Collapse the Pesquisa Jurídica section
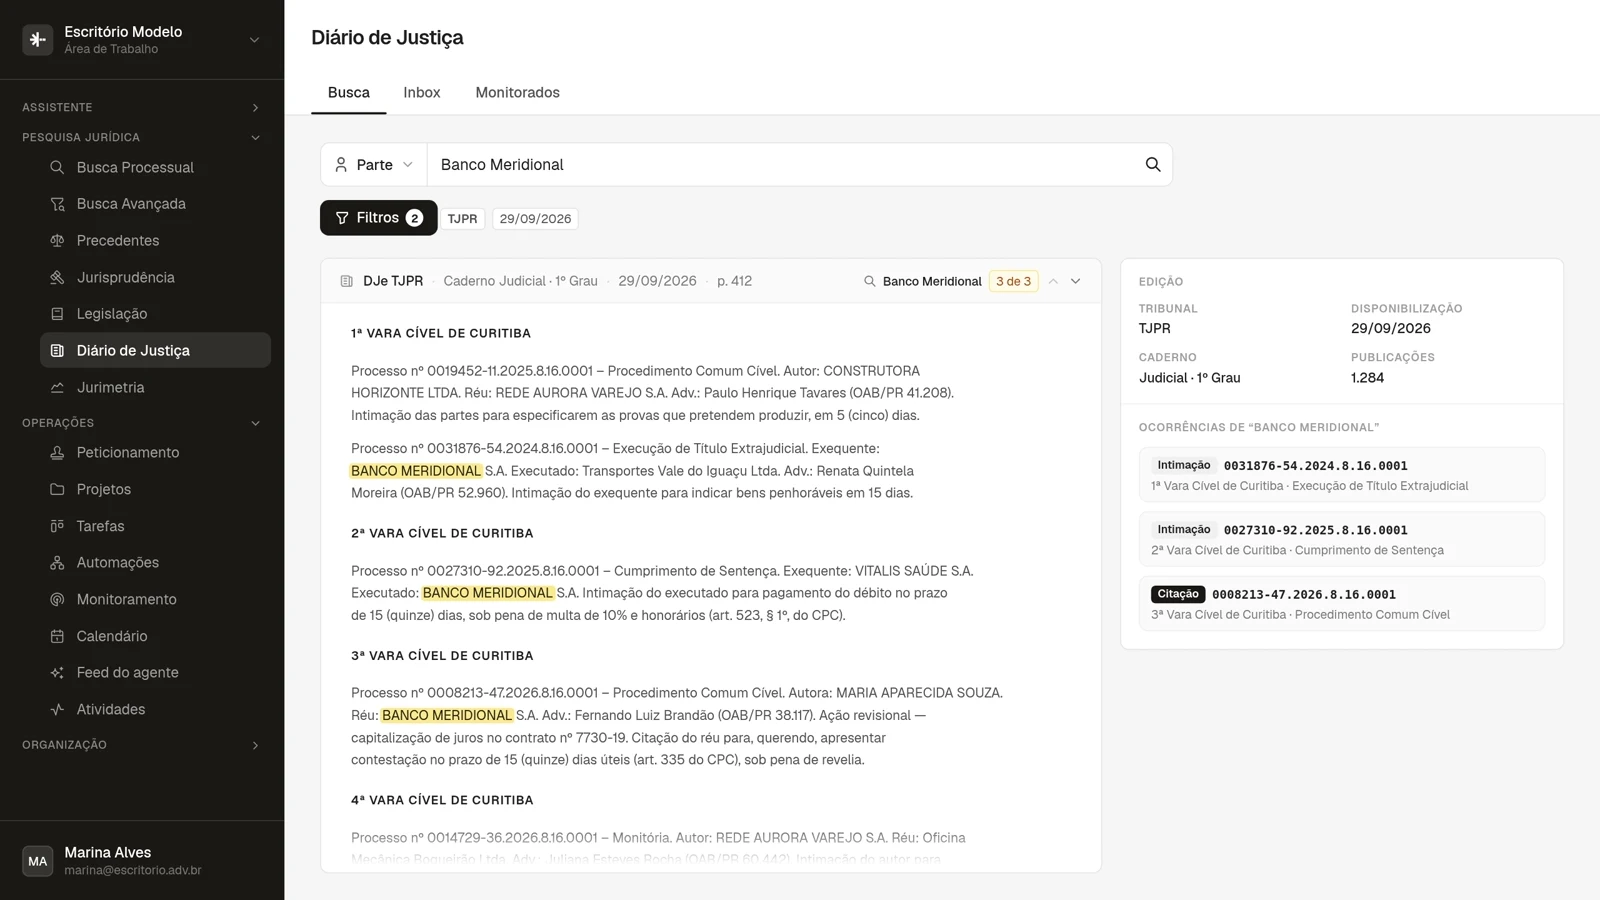The height and width of the screenshot is (900, 1600). (x=141, y=137)
